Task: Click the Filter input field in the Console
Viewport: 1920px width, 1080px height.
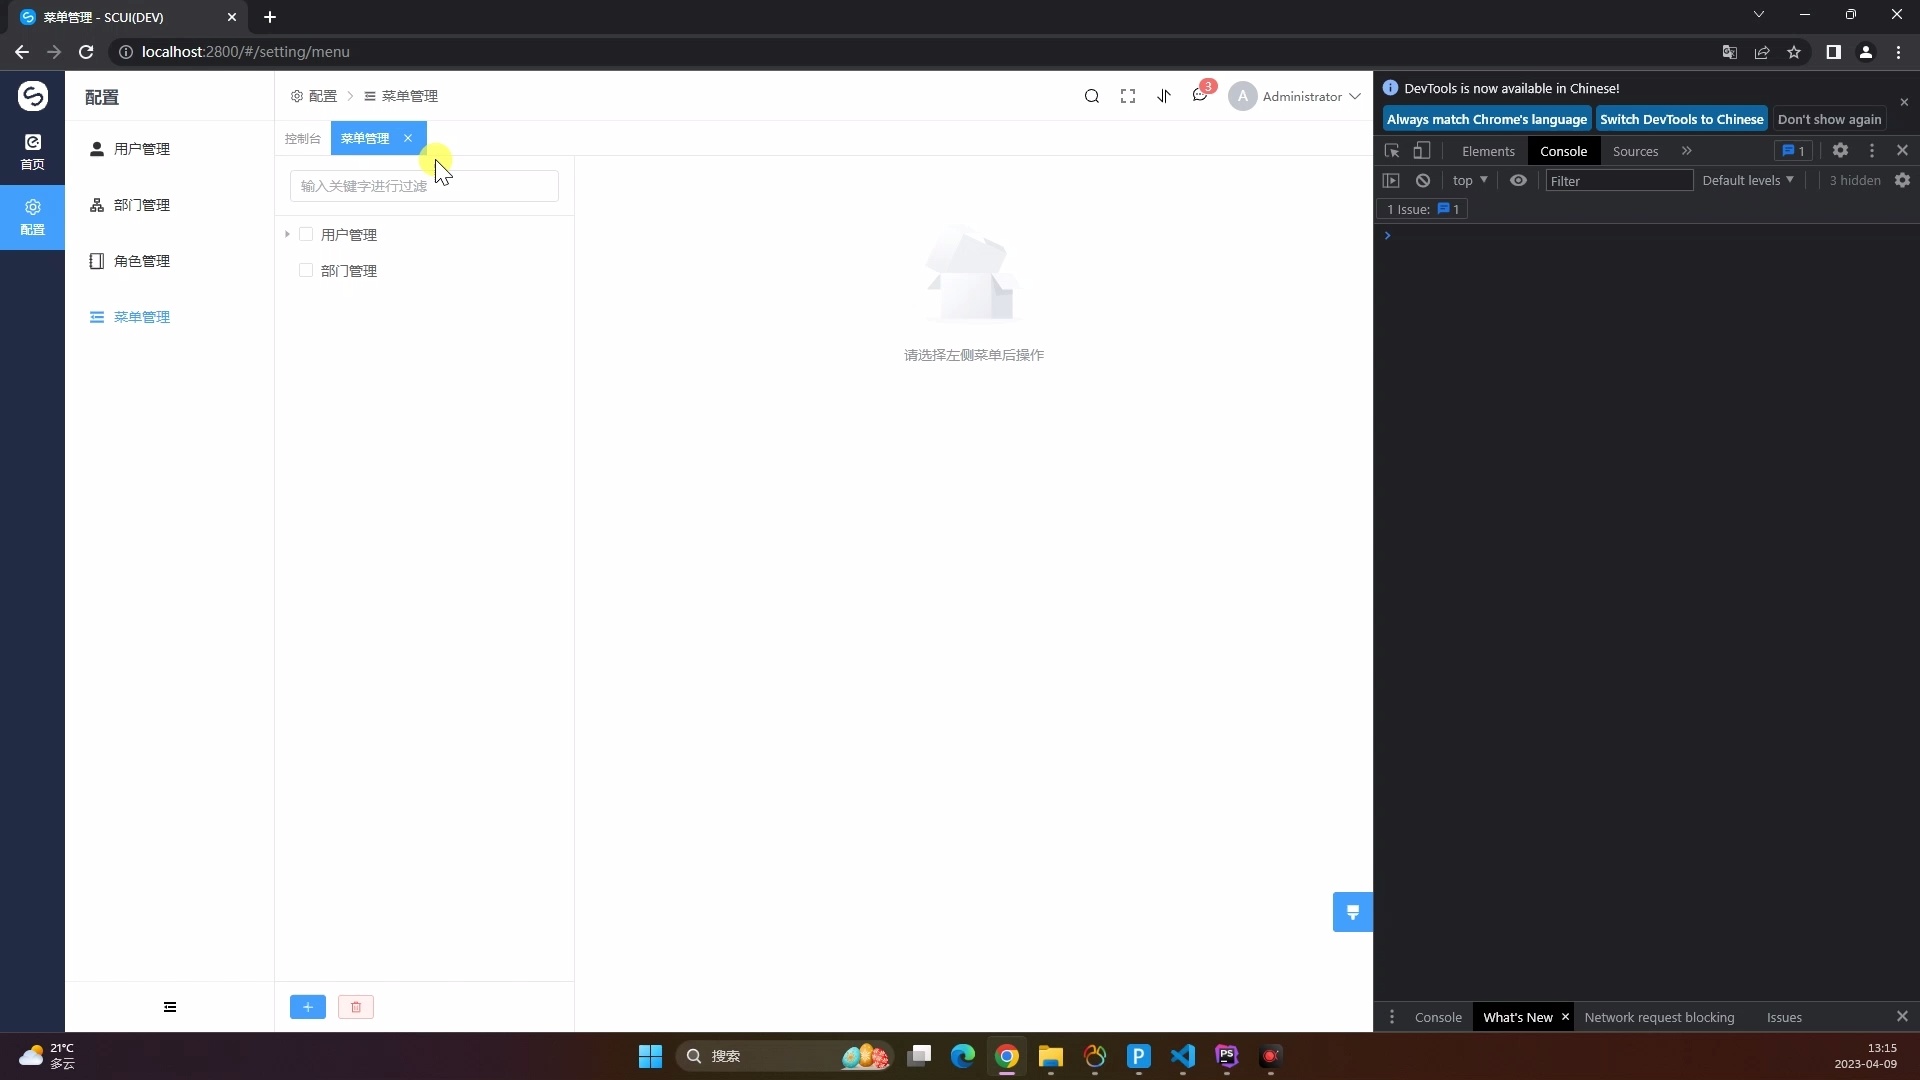Action: tap(1618, 180)
